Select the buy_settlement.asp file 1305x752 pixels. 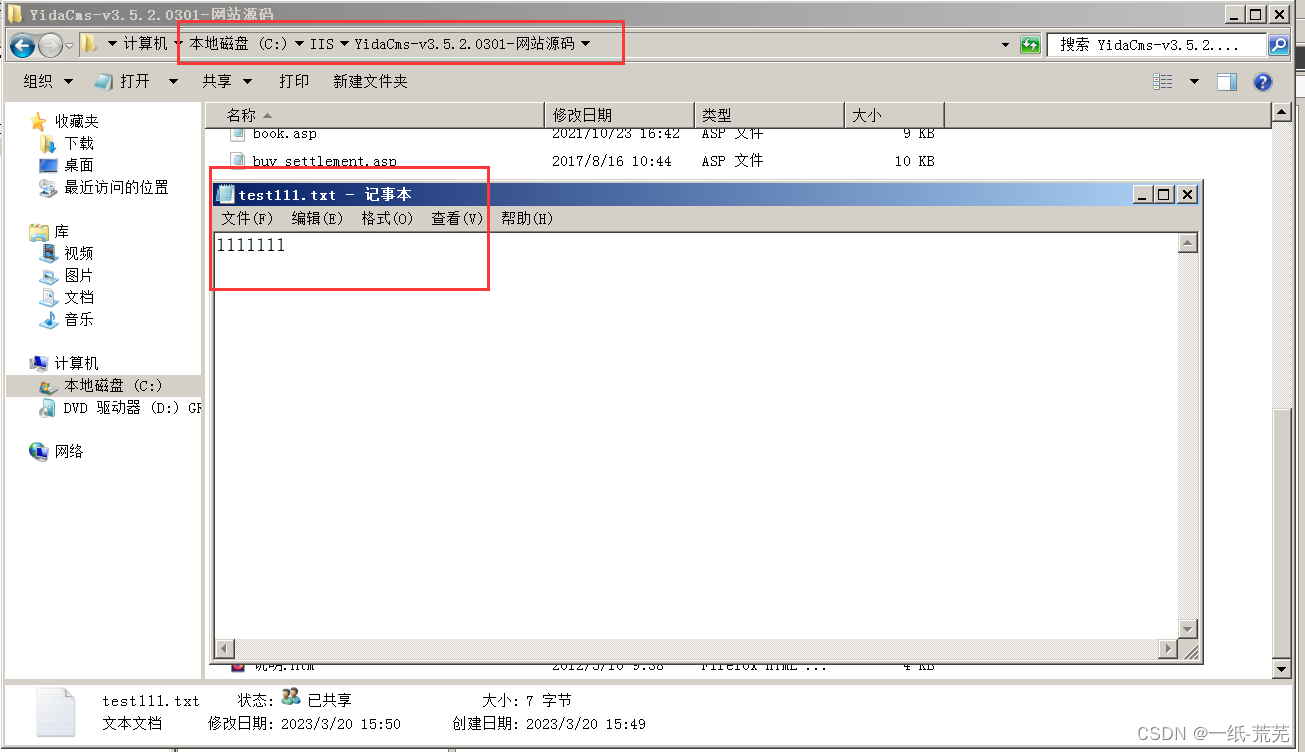click(x=324, y=161)
